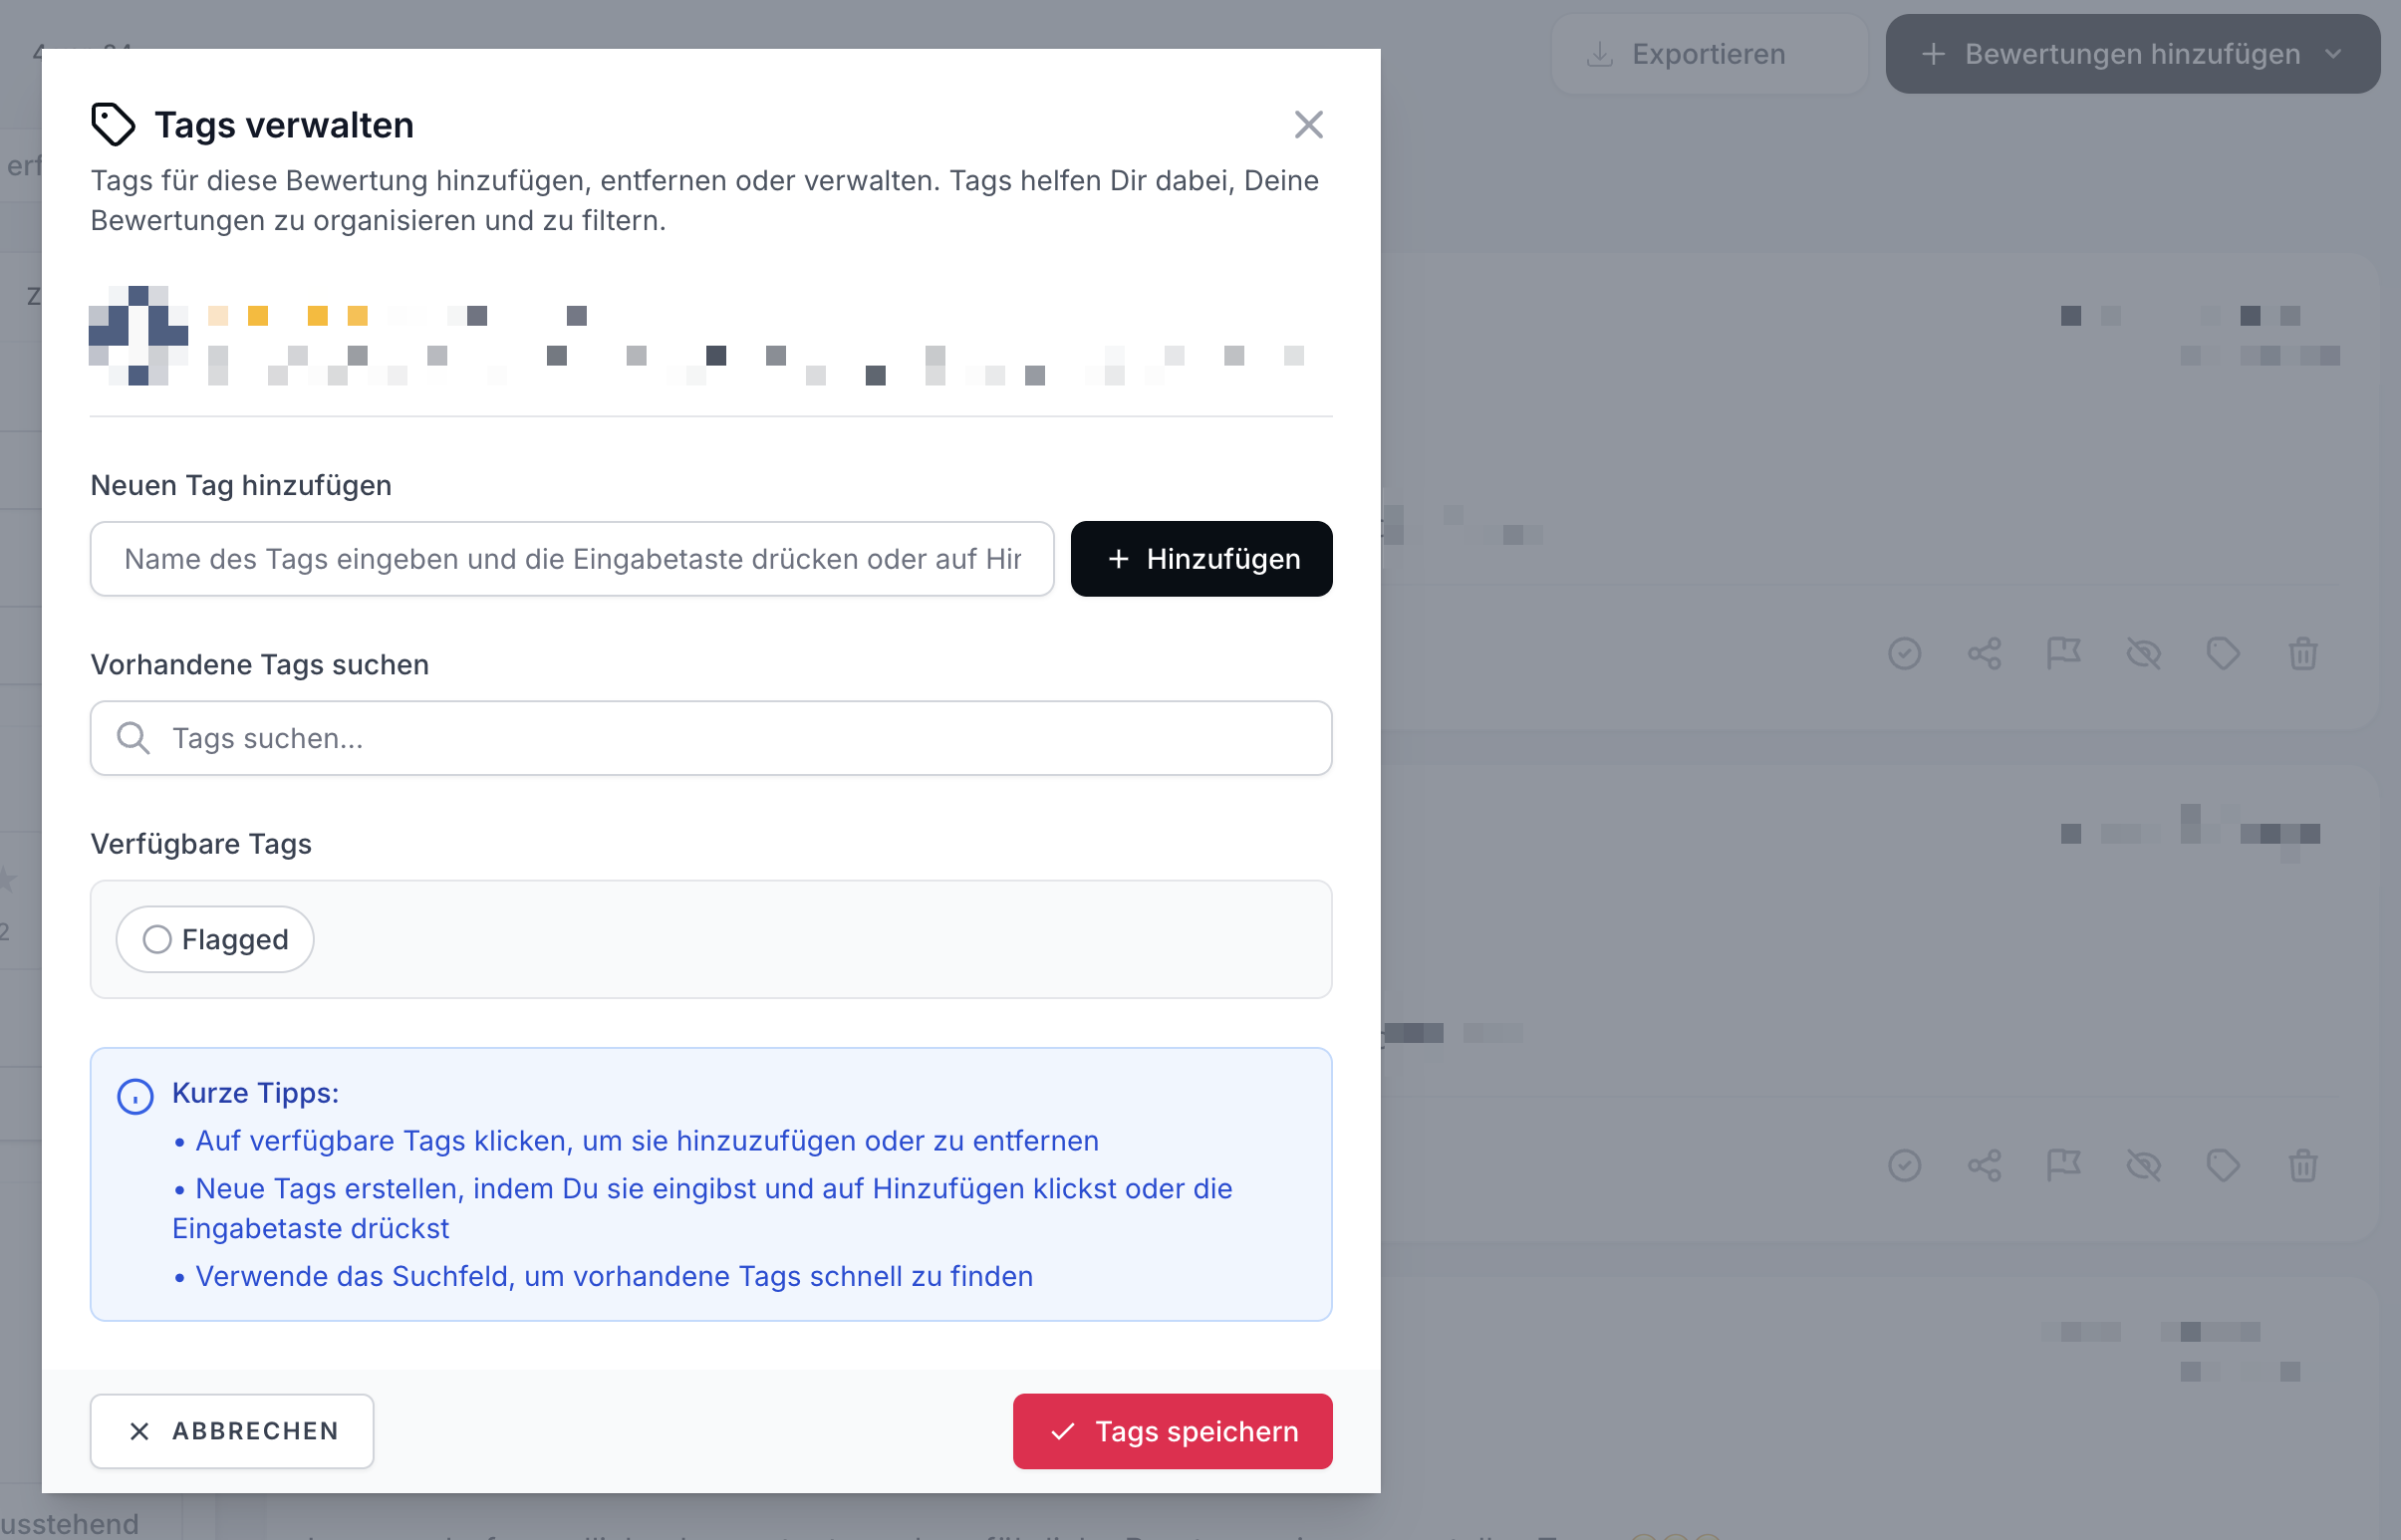The image size is (2401, 1540).
Task: Focus the new tag name input field
Action: [572, 559]
